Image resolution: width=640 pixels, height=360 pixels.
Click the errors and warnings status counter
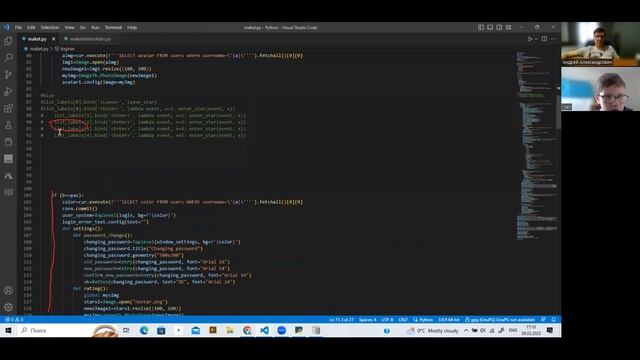click(14, 320)
